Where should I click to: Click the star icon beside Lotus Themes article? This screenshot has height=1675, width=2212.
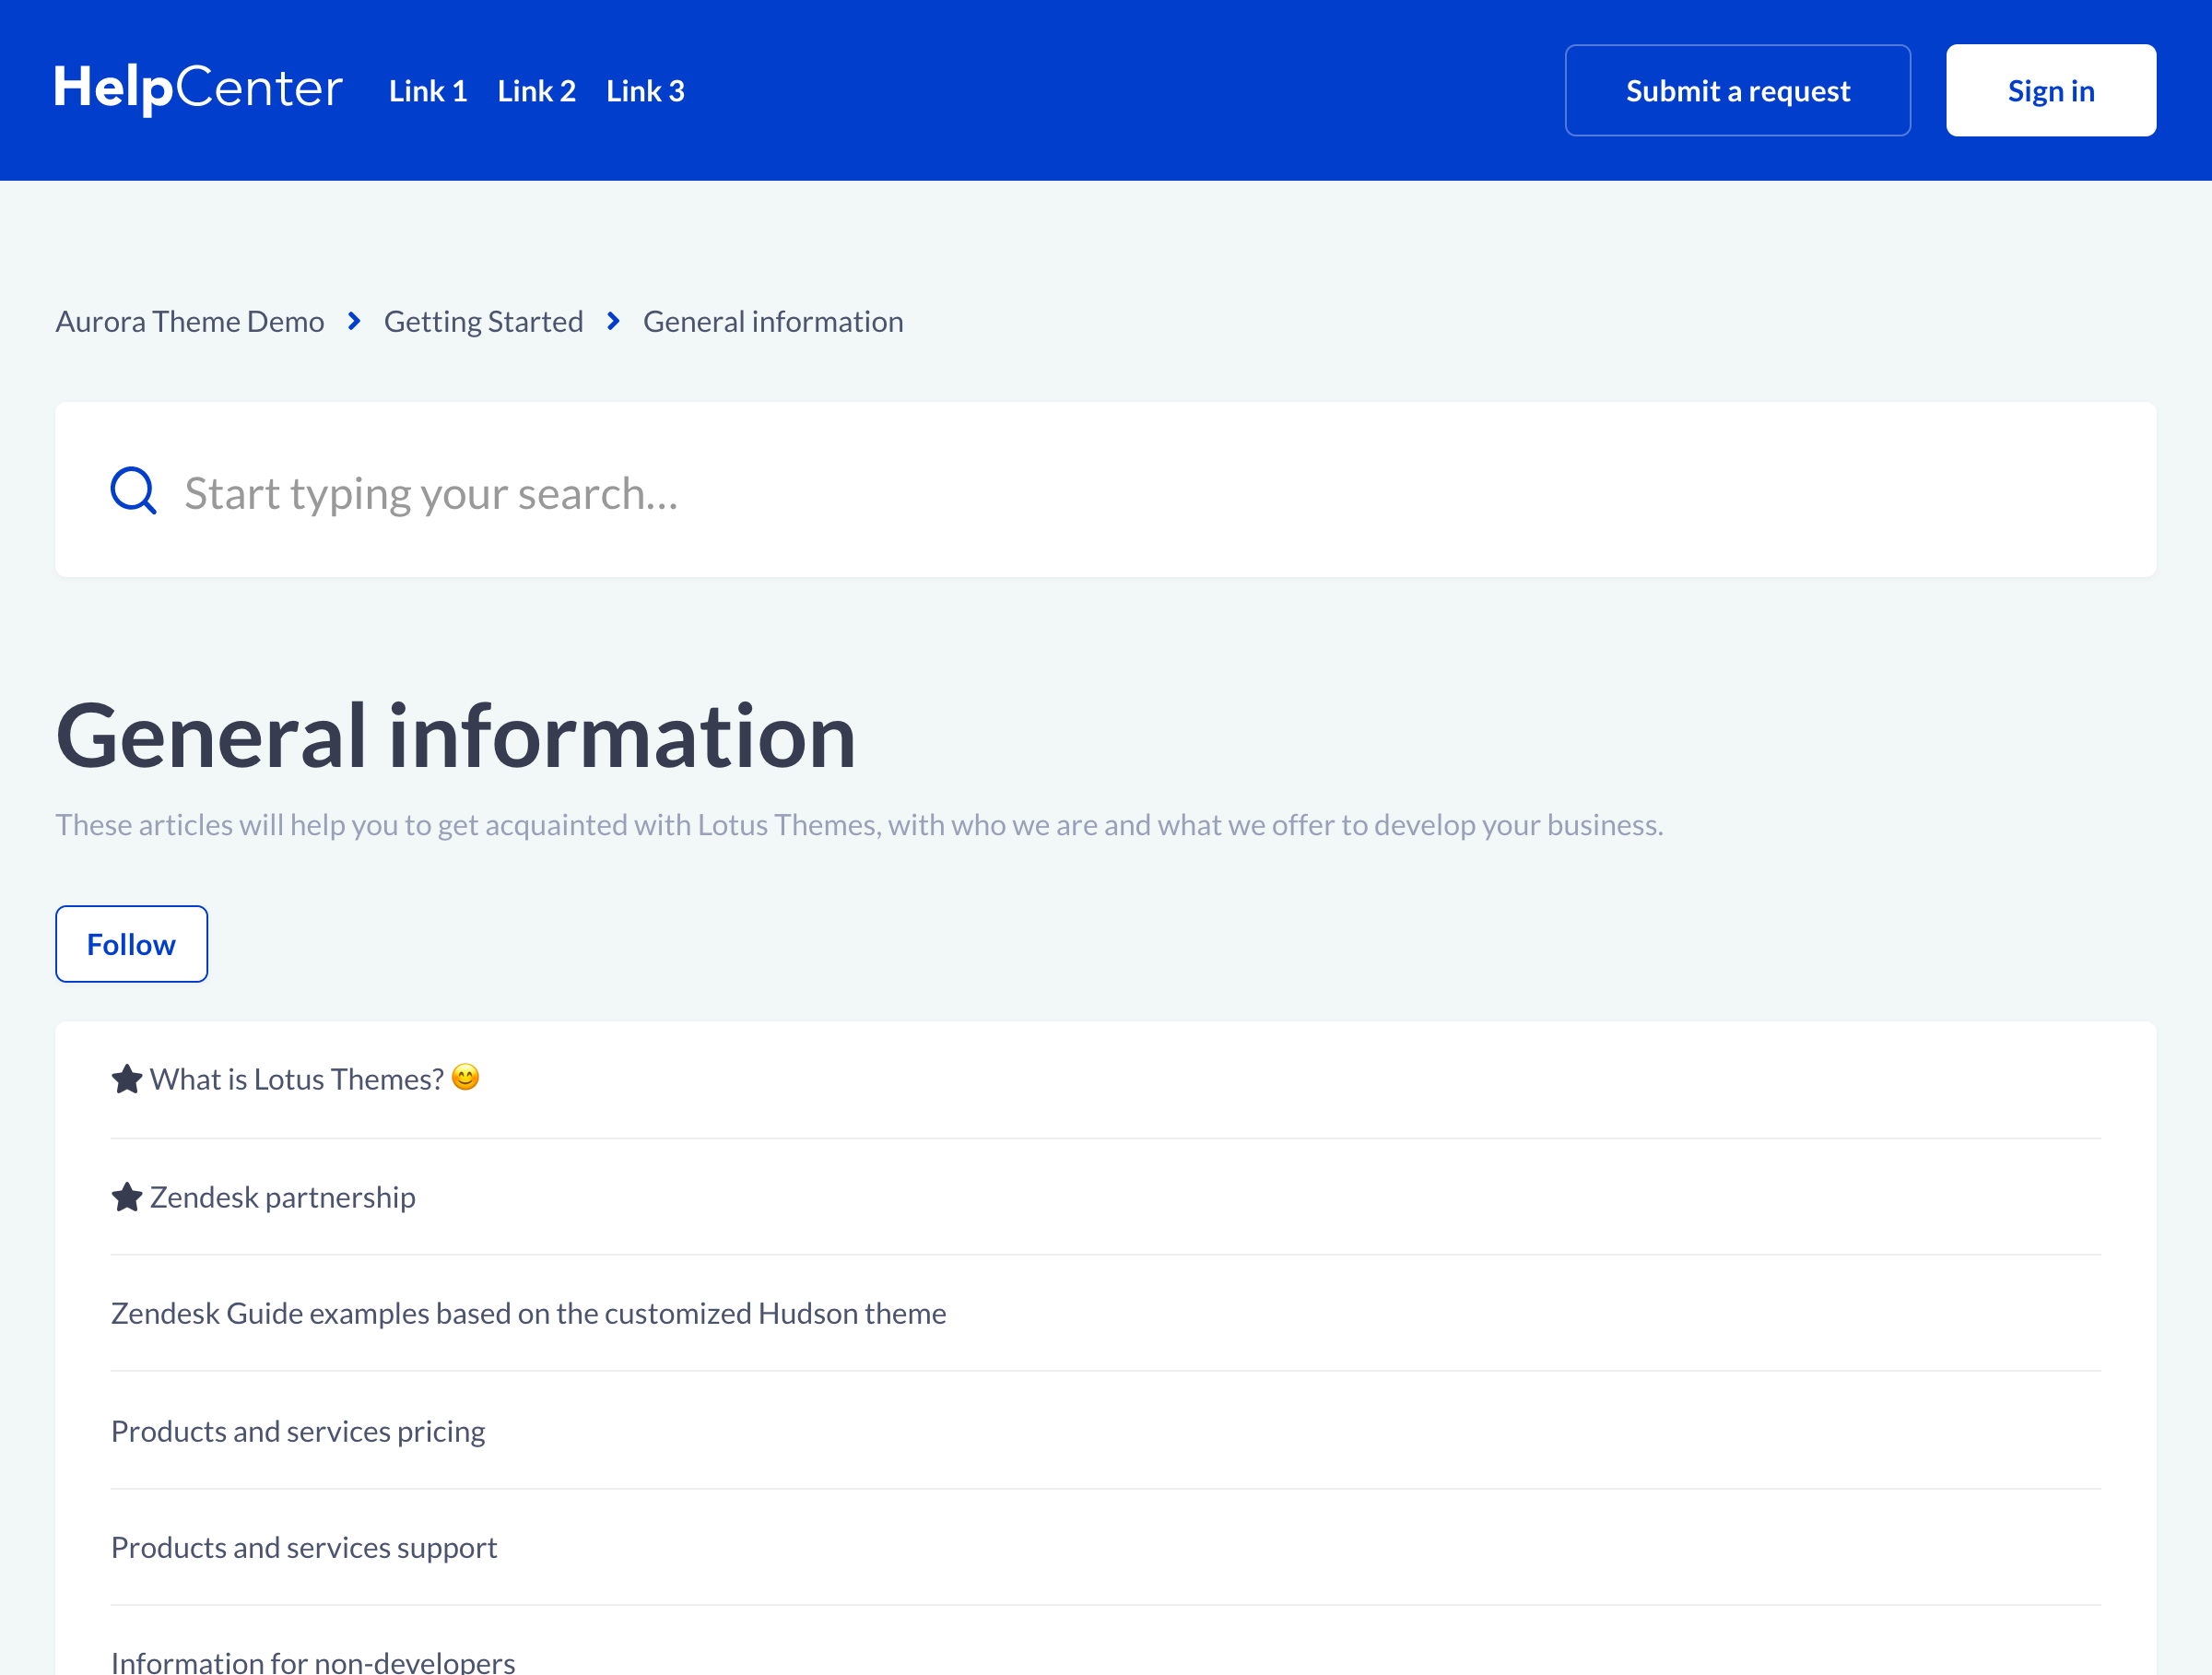[x=127, y=1079]
